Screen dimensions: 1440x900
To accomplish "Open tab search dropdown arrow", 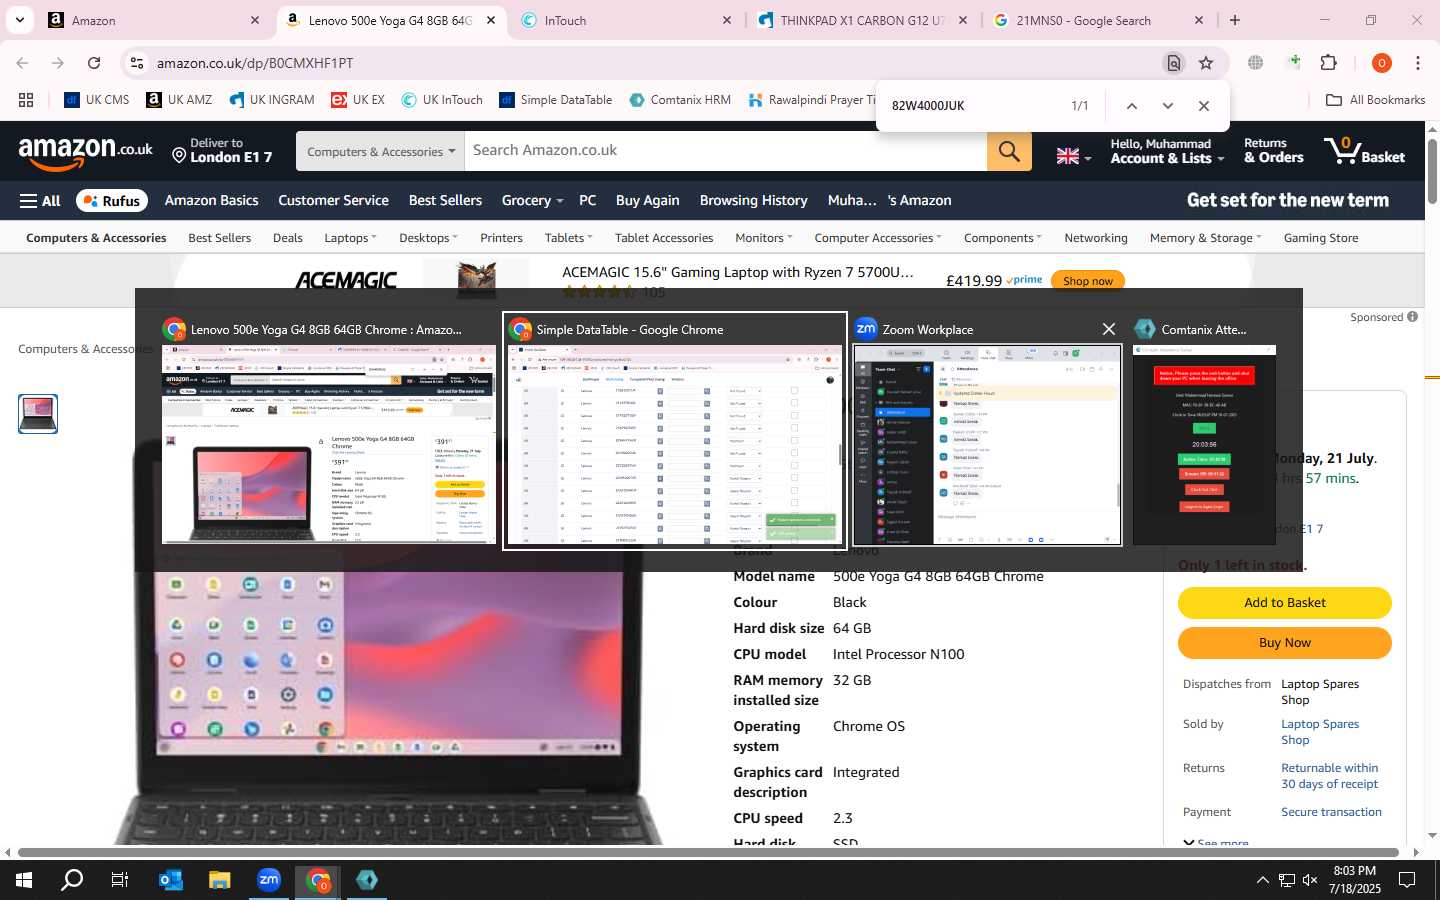I will coord(19,20).
